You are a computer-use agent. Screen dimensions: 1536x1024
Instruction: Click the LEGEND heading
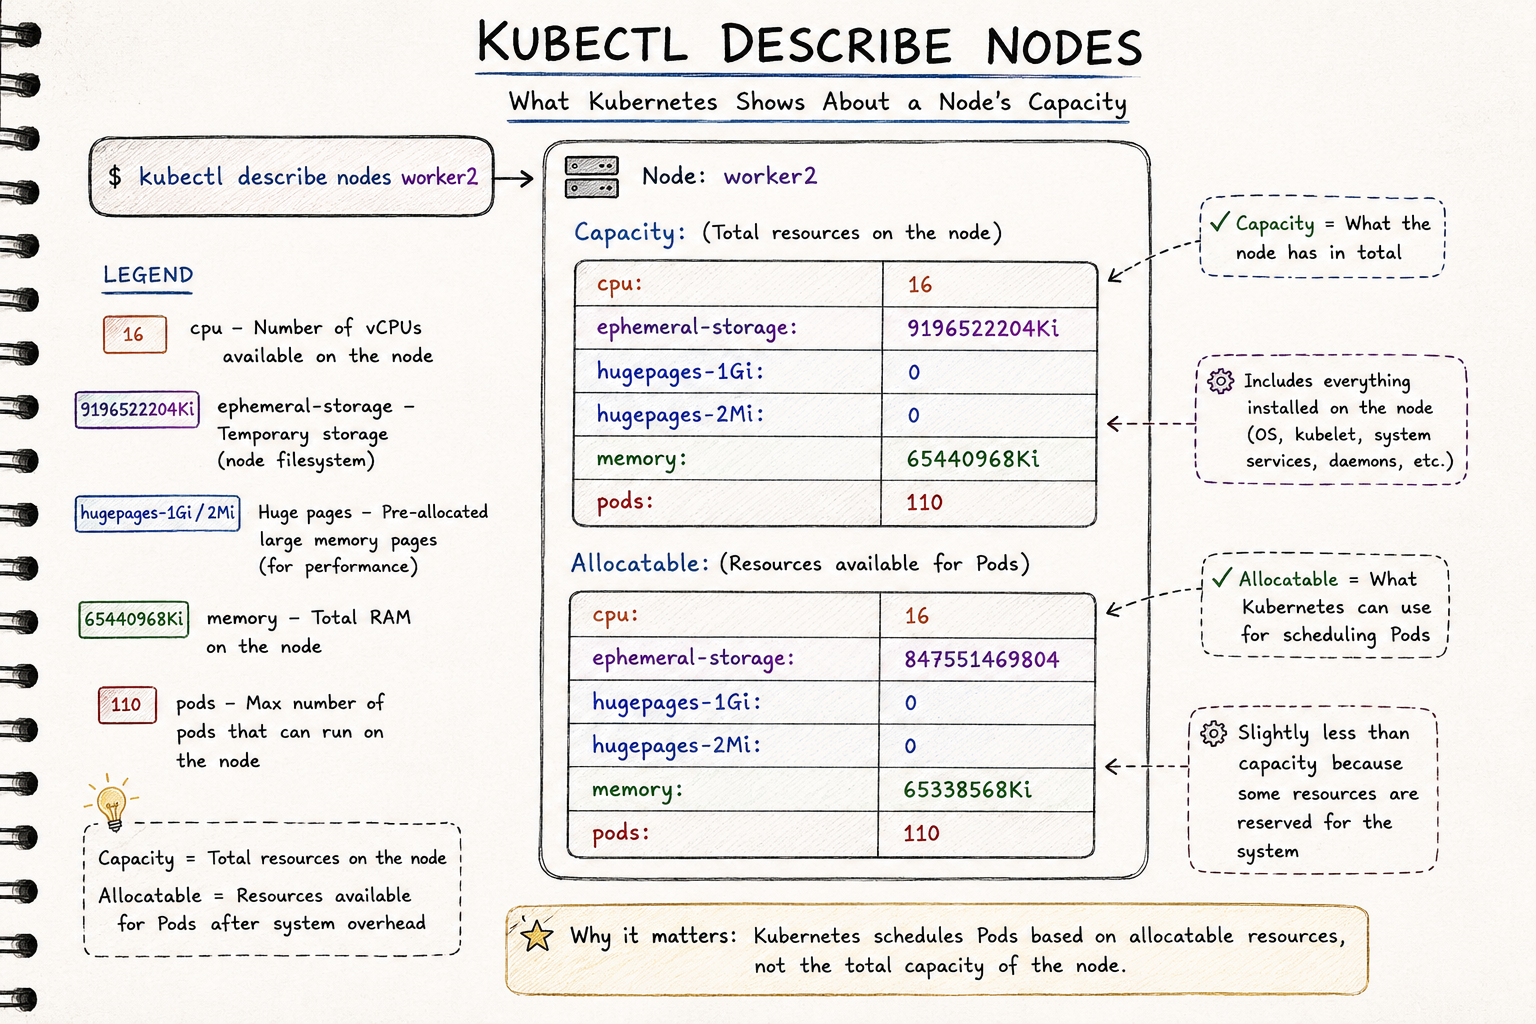[148, 275]
